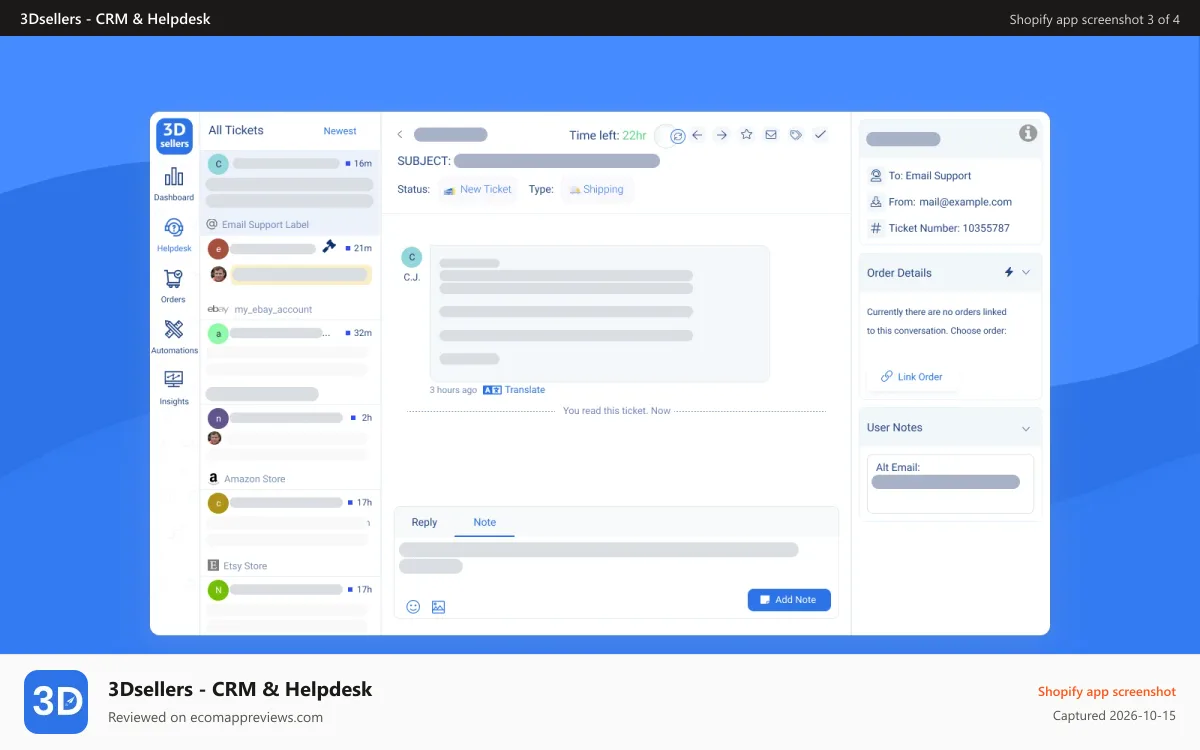Click the 3D sellers logo in the sidebar

(x=174, y=136)
